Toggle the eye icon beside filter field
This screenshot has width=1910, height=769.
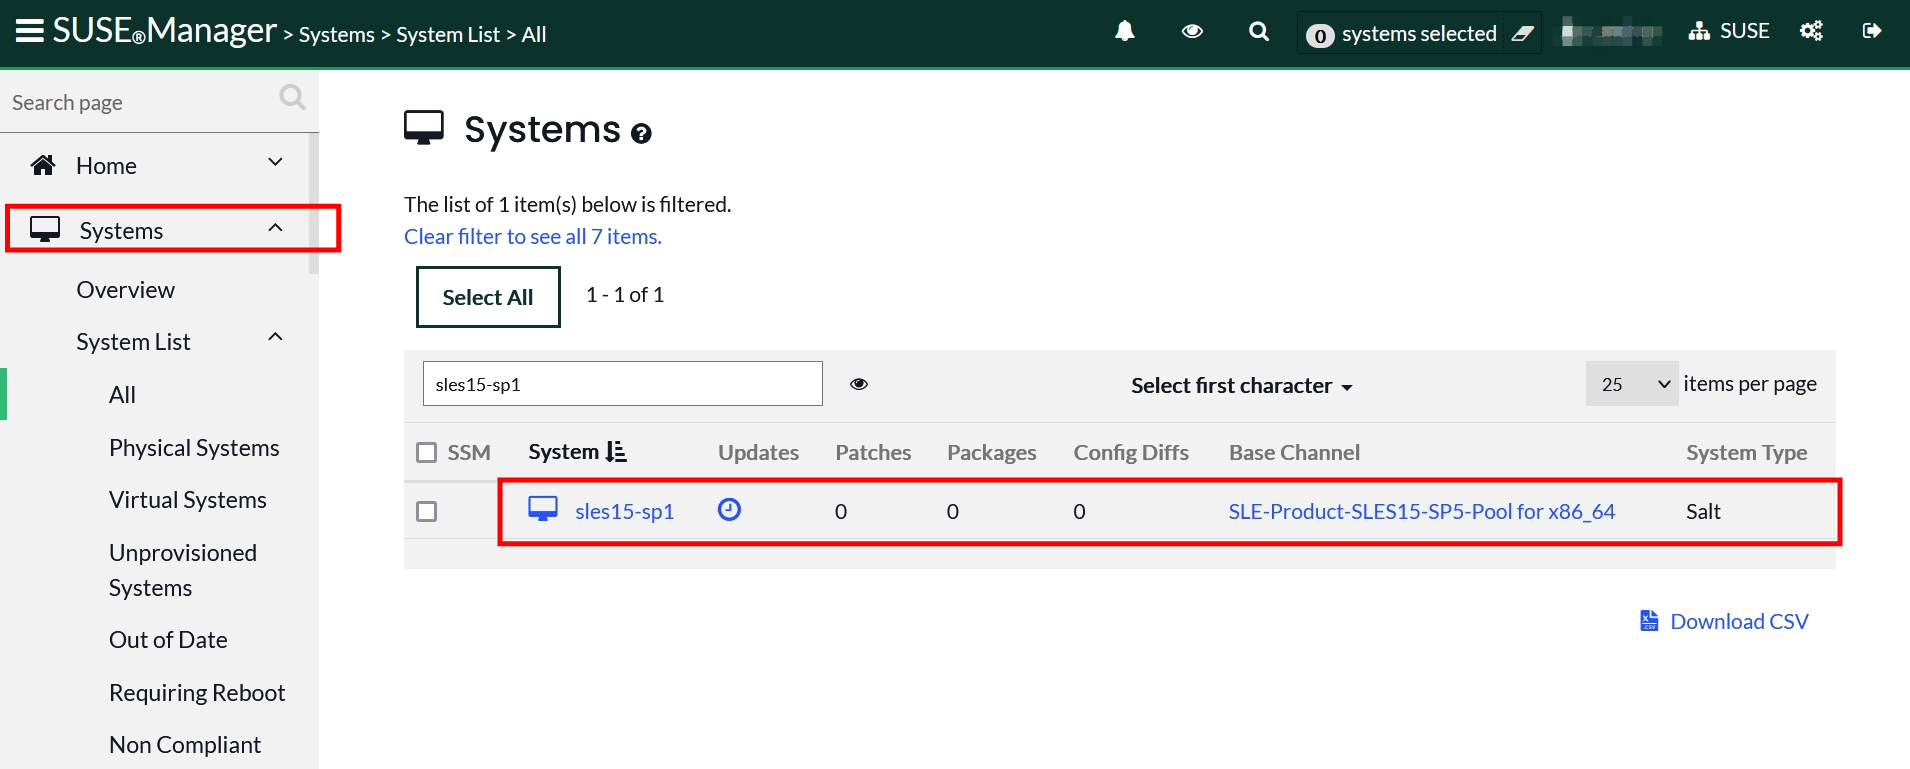tap(859, 384)
